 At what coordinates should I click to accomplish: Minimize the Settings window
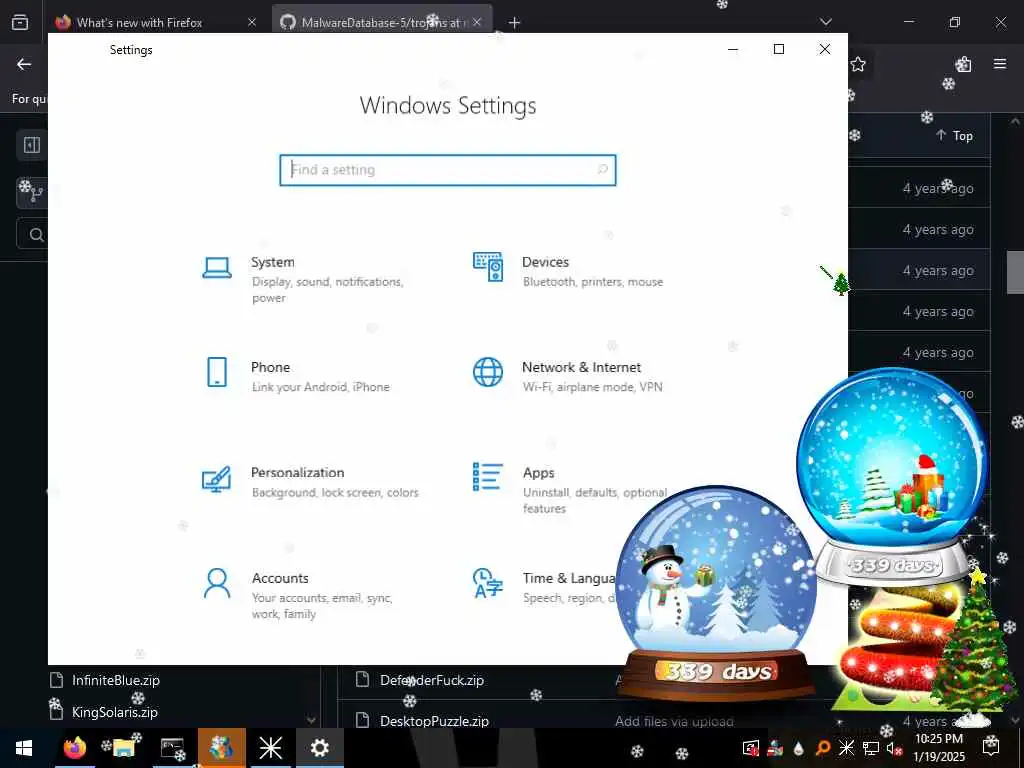733,50
